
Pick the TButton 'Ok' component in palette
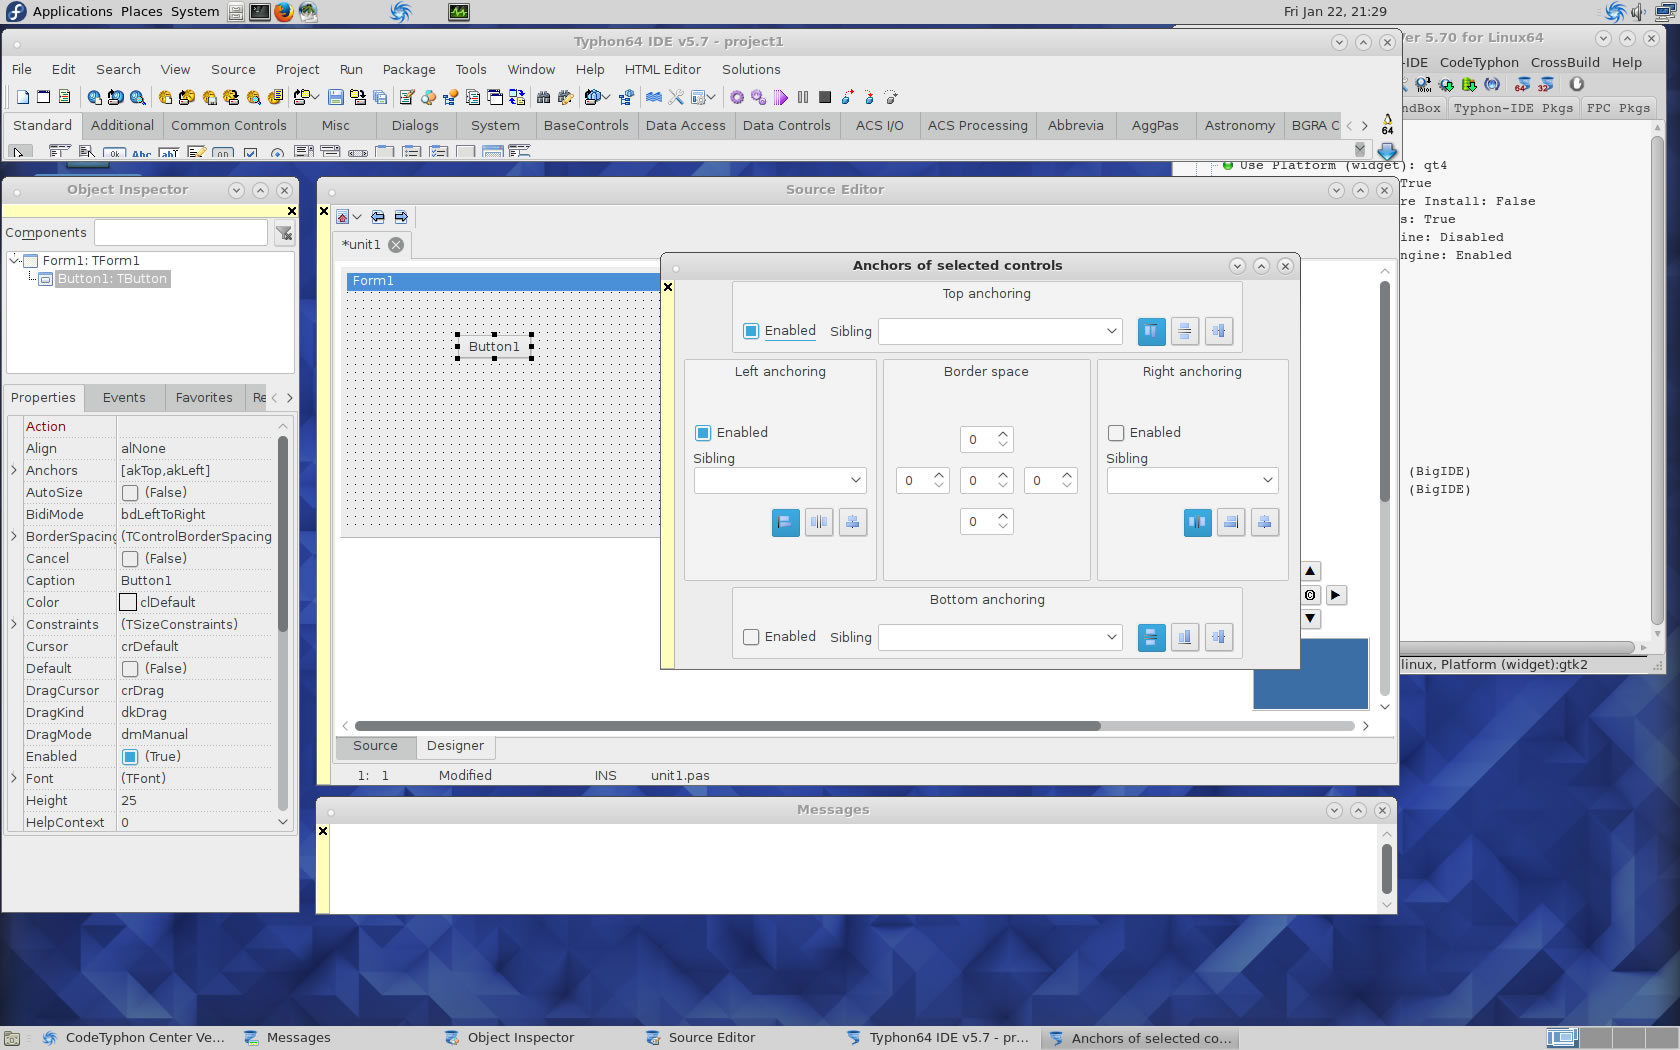tap(114, 153)
